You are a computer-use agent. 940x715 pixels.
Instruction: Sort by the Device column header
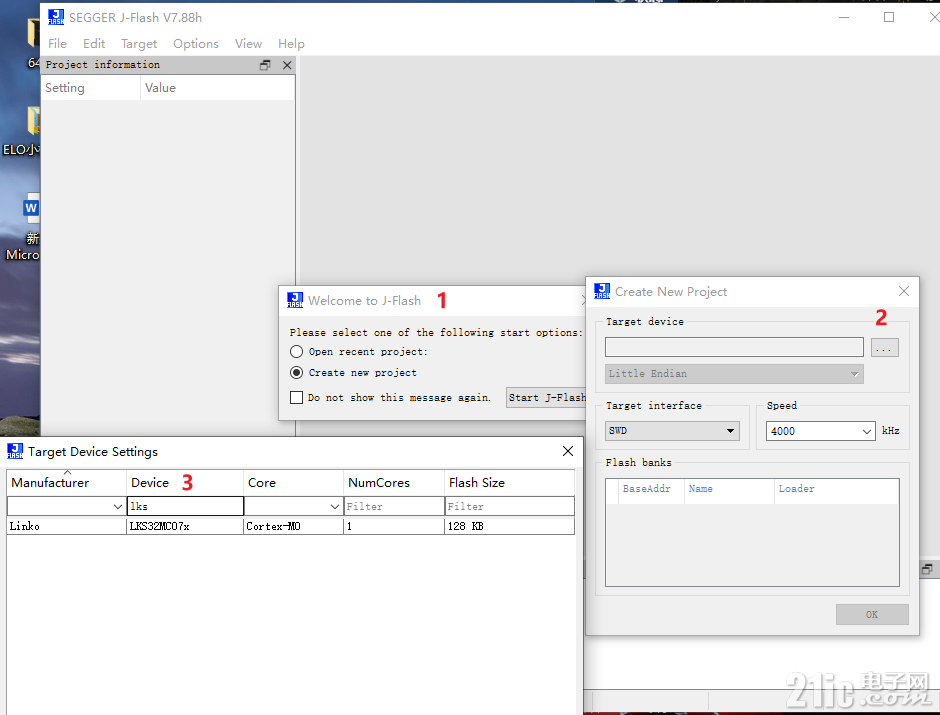(185, 482)
